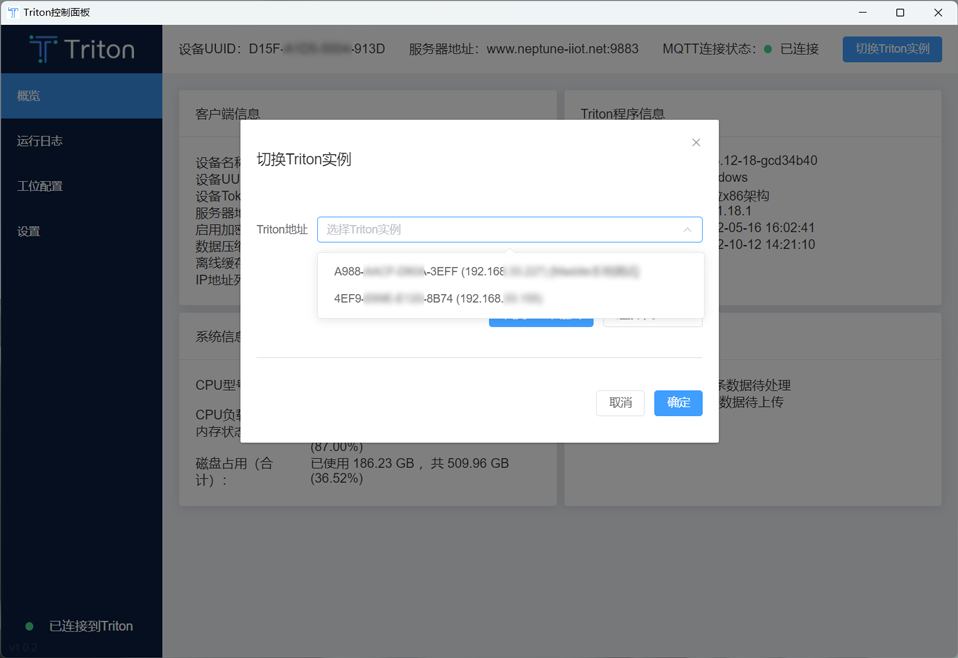Close the 切换Triton实例 dialog with X
This screenshot has height=658, width=958.
(x=696, y=143)
